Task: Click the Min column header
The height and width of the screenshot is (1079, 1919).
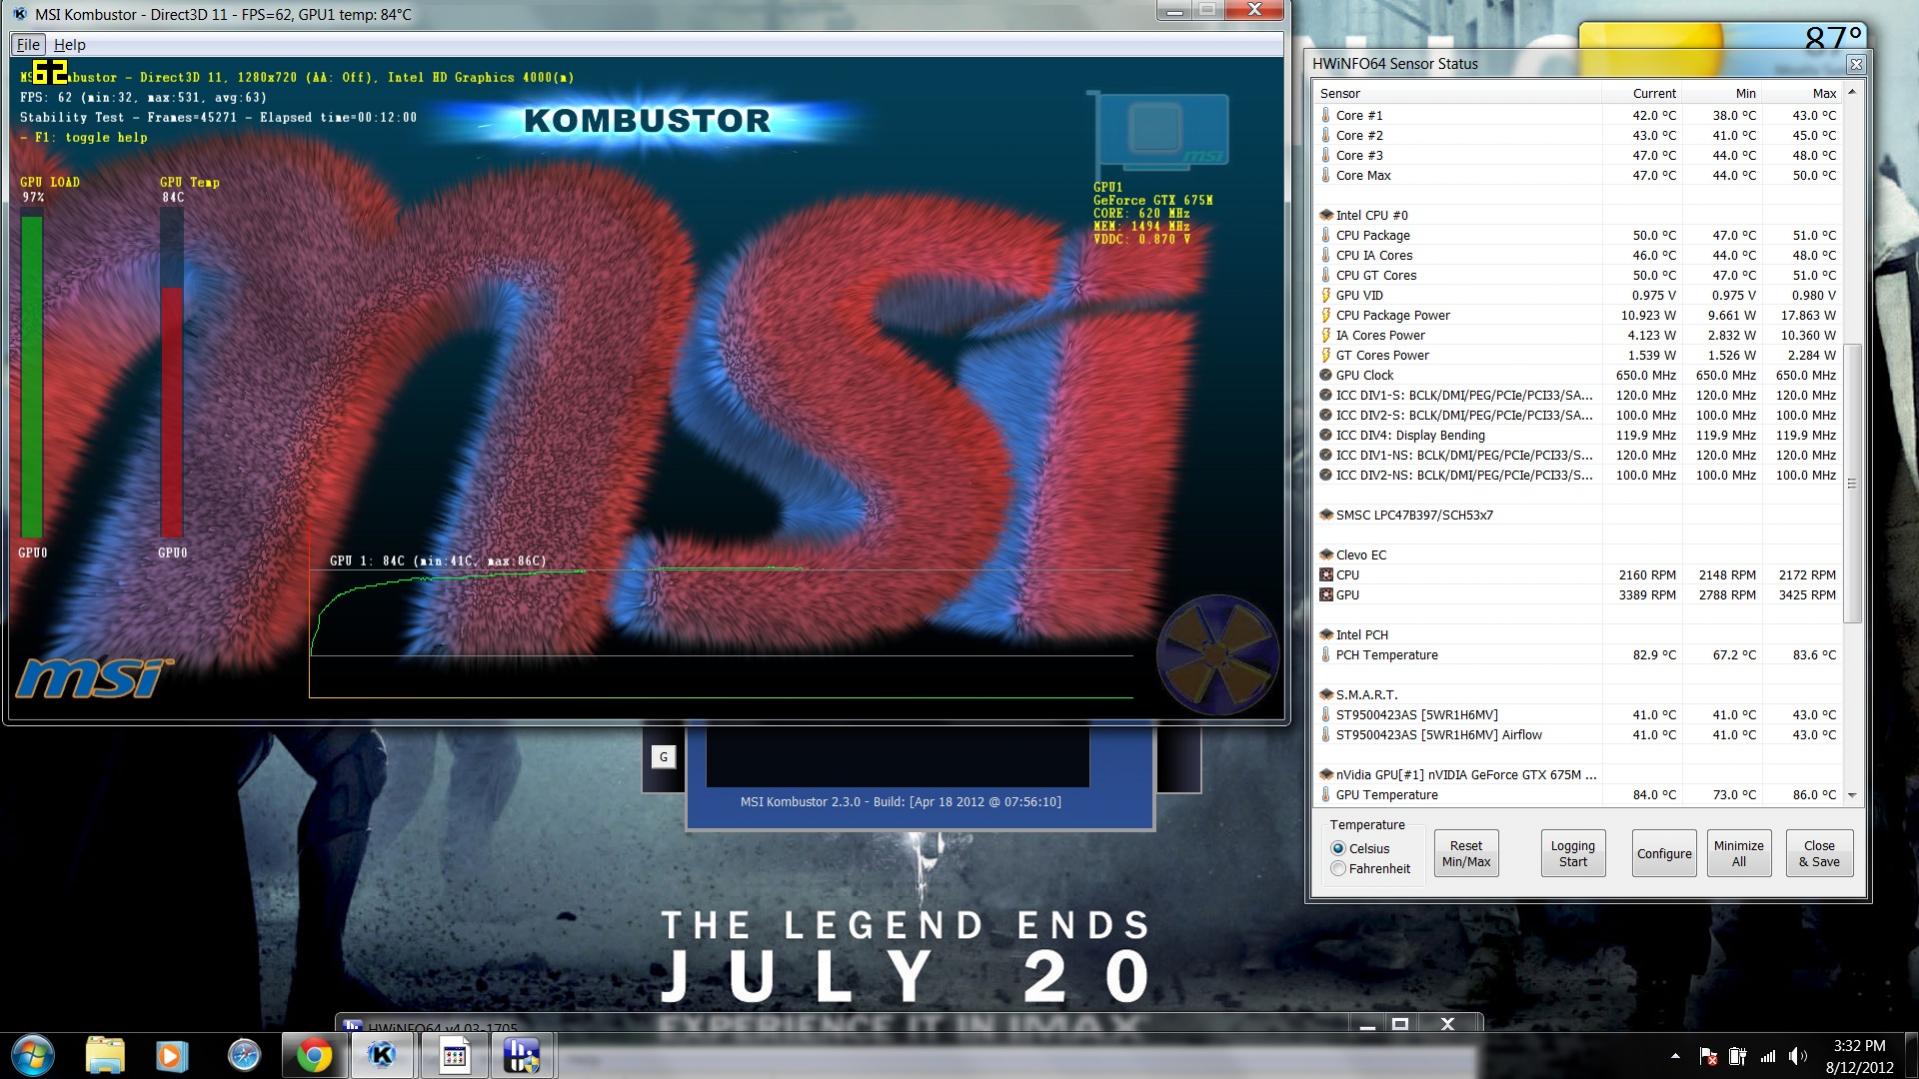Action: pyautogui.click(x=1722, y=93)
